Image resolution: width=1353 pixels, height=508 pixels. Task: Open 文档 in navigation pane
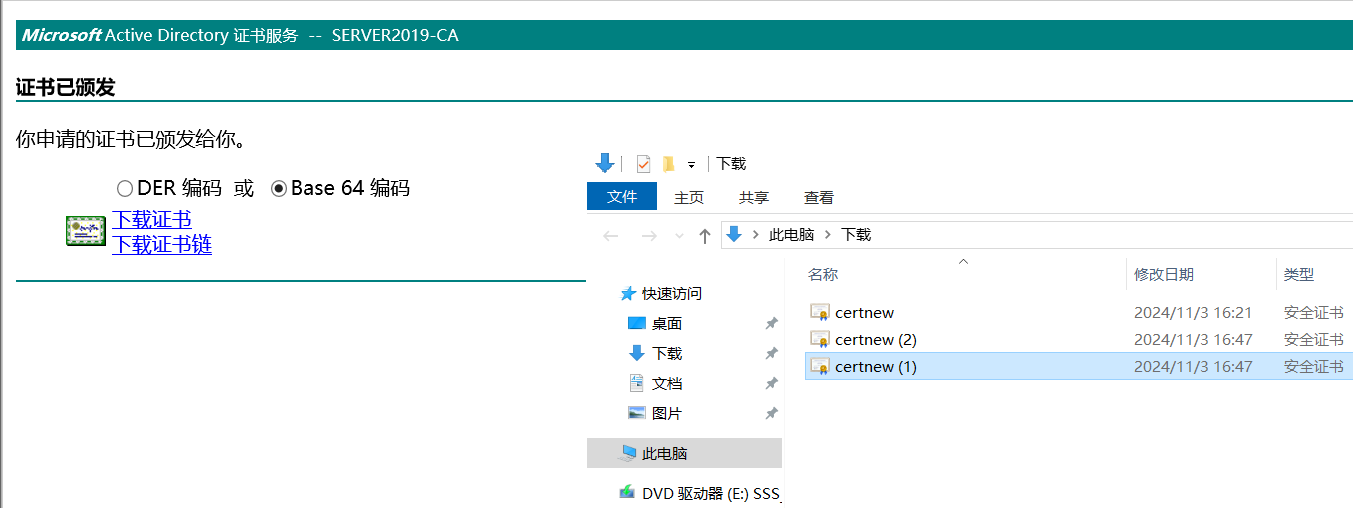667,384
